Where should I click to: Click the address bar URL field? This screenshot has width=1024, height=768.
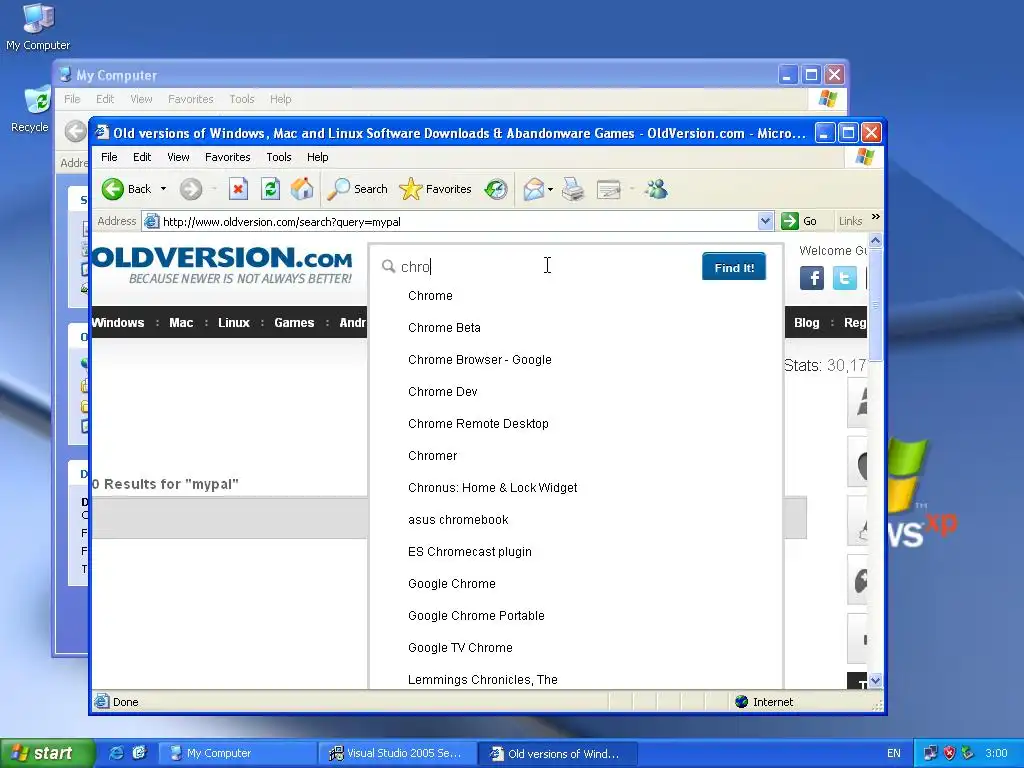coord(457,221)
